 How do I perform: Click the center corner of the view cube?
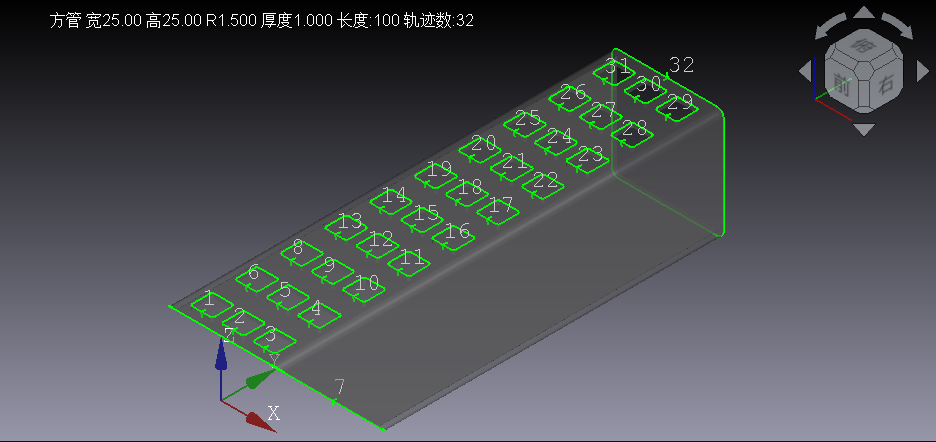(x=863, y=70)
